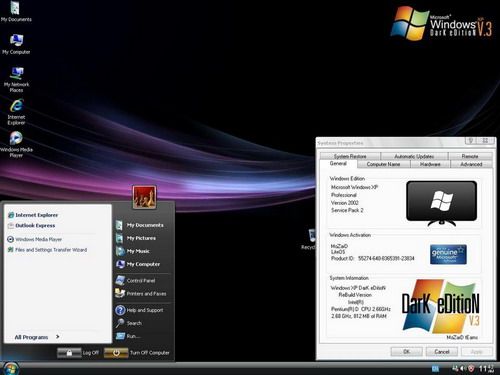Open Internet Explorer desktop icon

pos(16,112)
